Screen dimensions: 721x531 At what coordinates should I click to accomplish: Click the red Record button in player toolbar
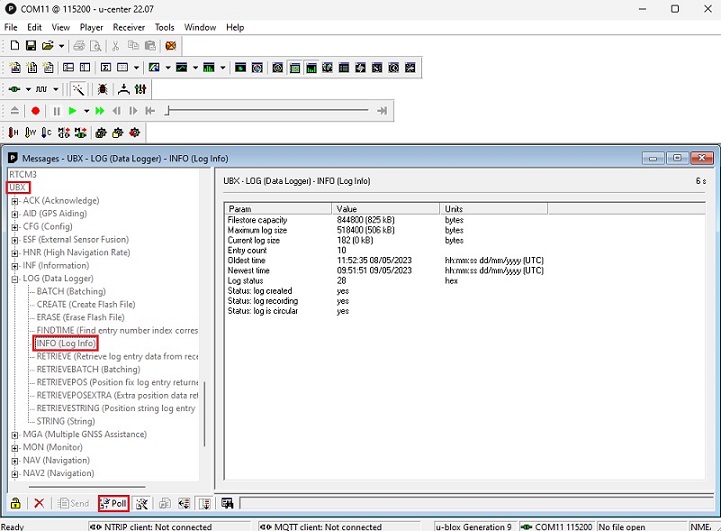tap(36, 111)
